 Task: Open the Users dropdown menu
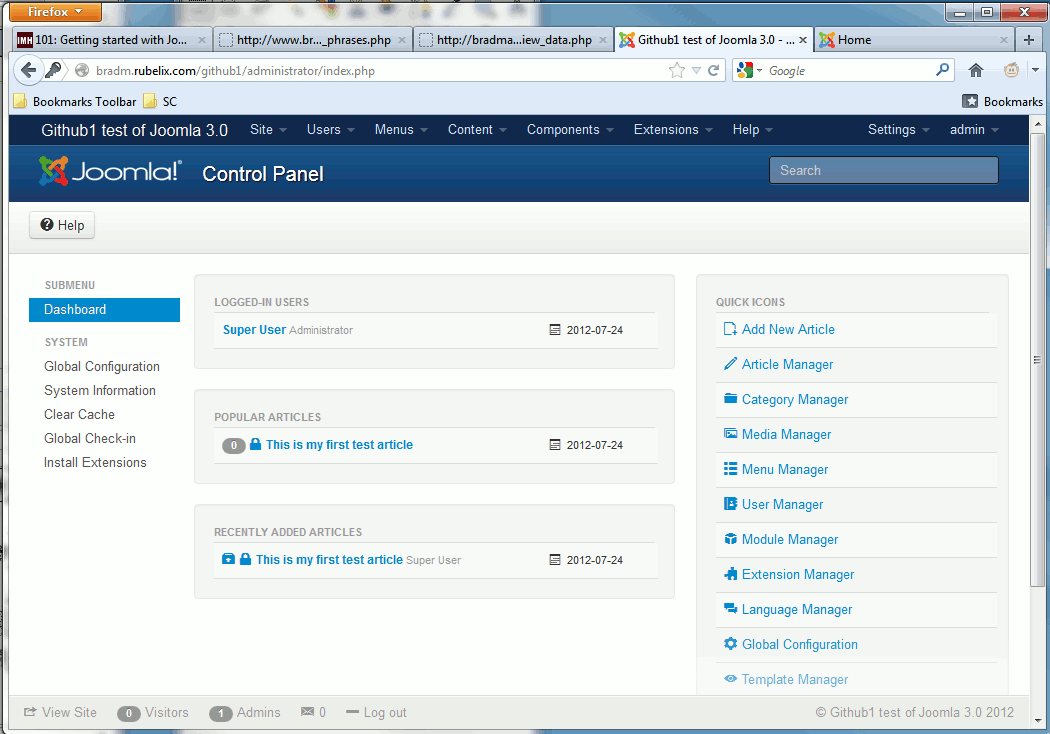[x=331, y=129]
